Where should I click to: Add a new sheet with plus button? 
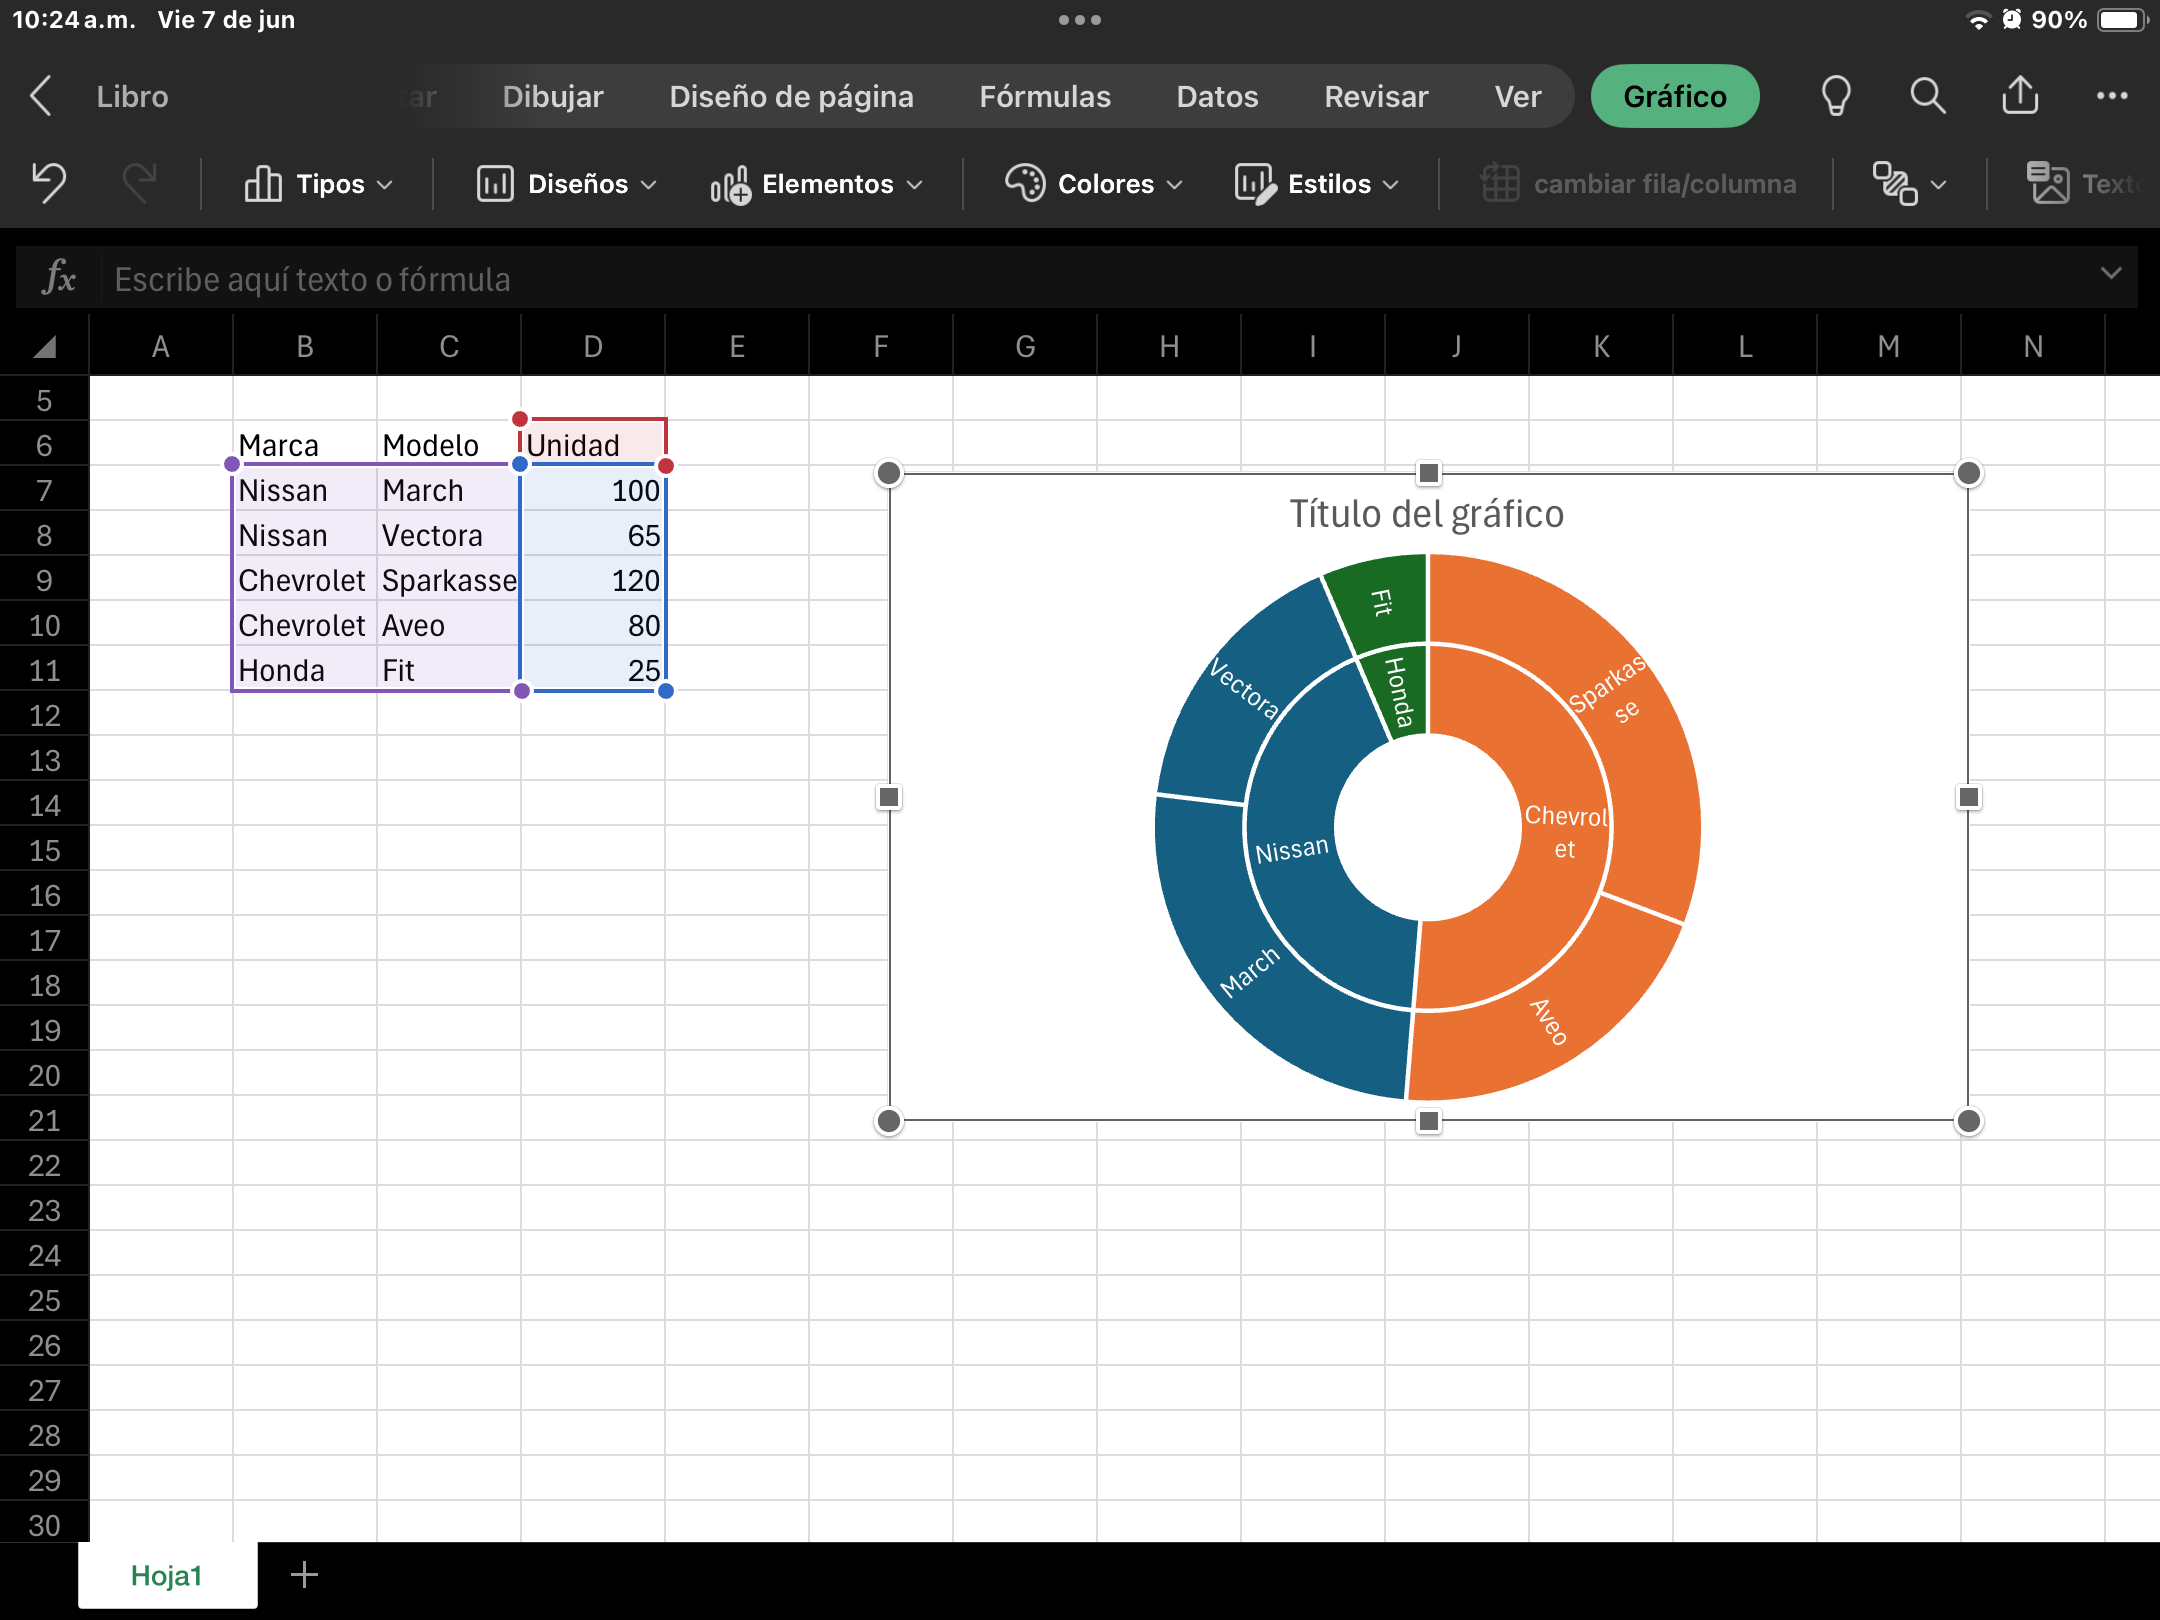[304, 1575]
